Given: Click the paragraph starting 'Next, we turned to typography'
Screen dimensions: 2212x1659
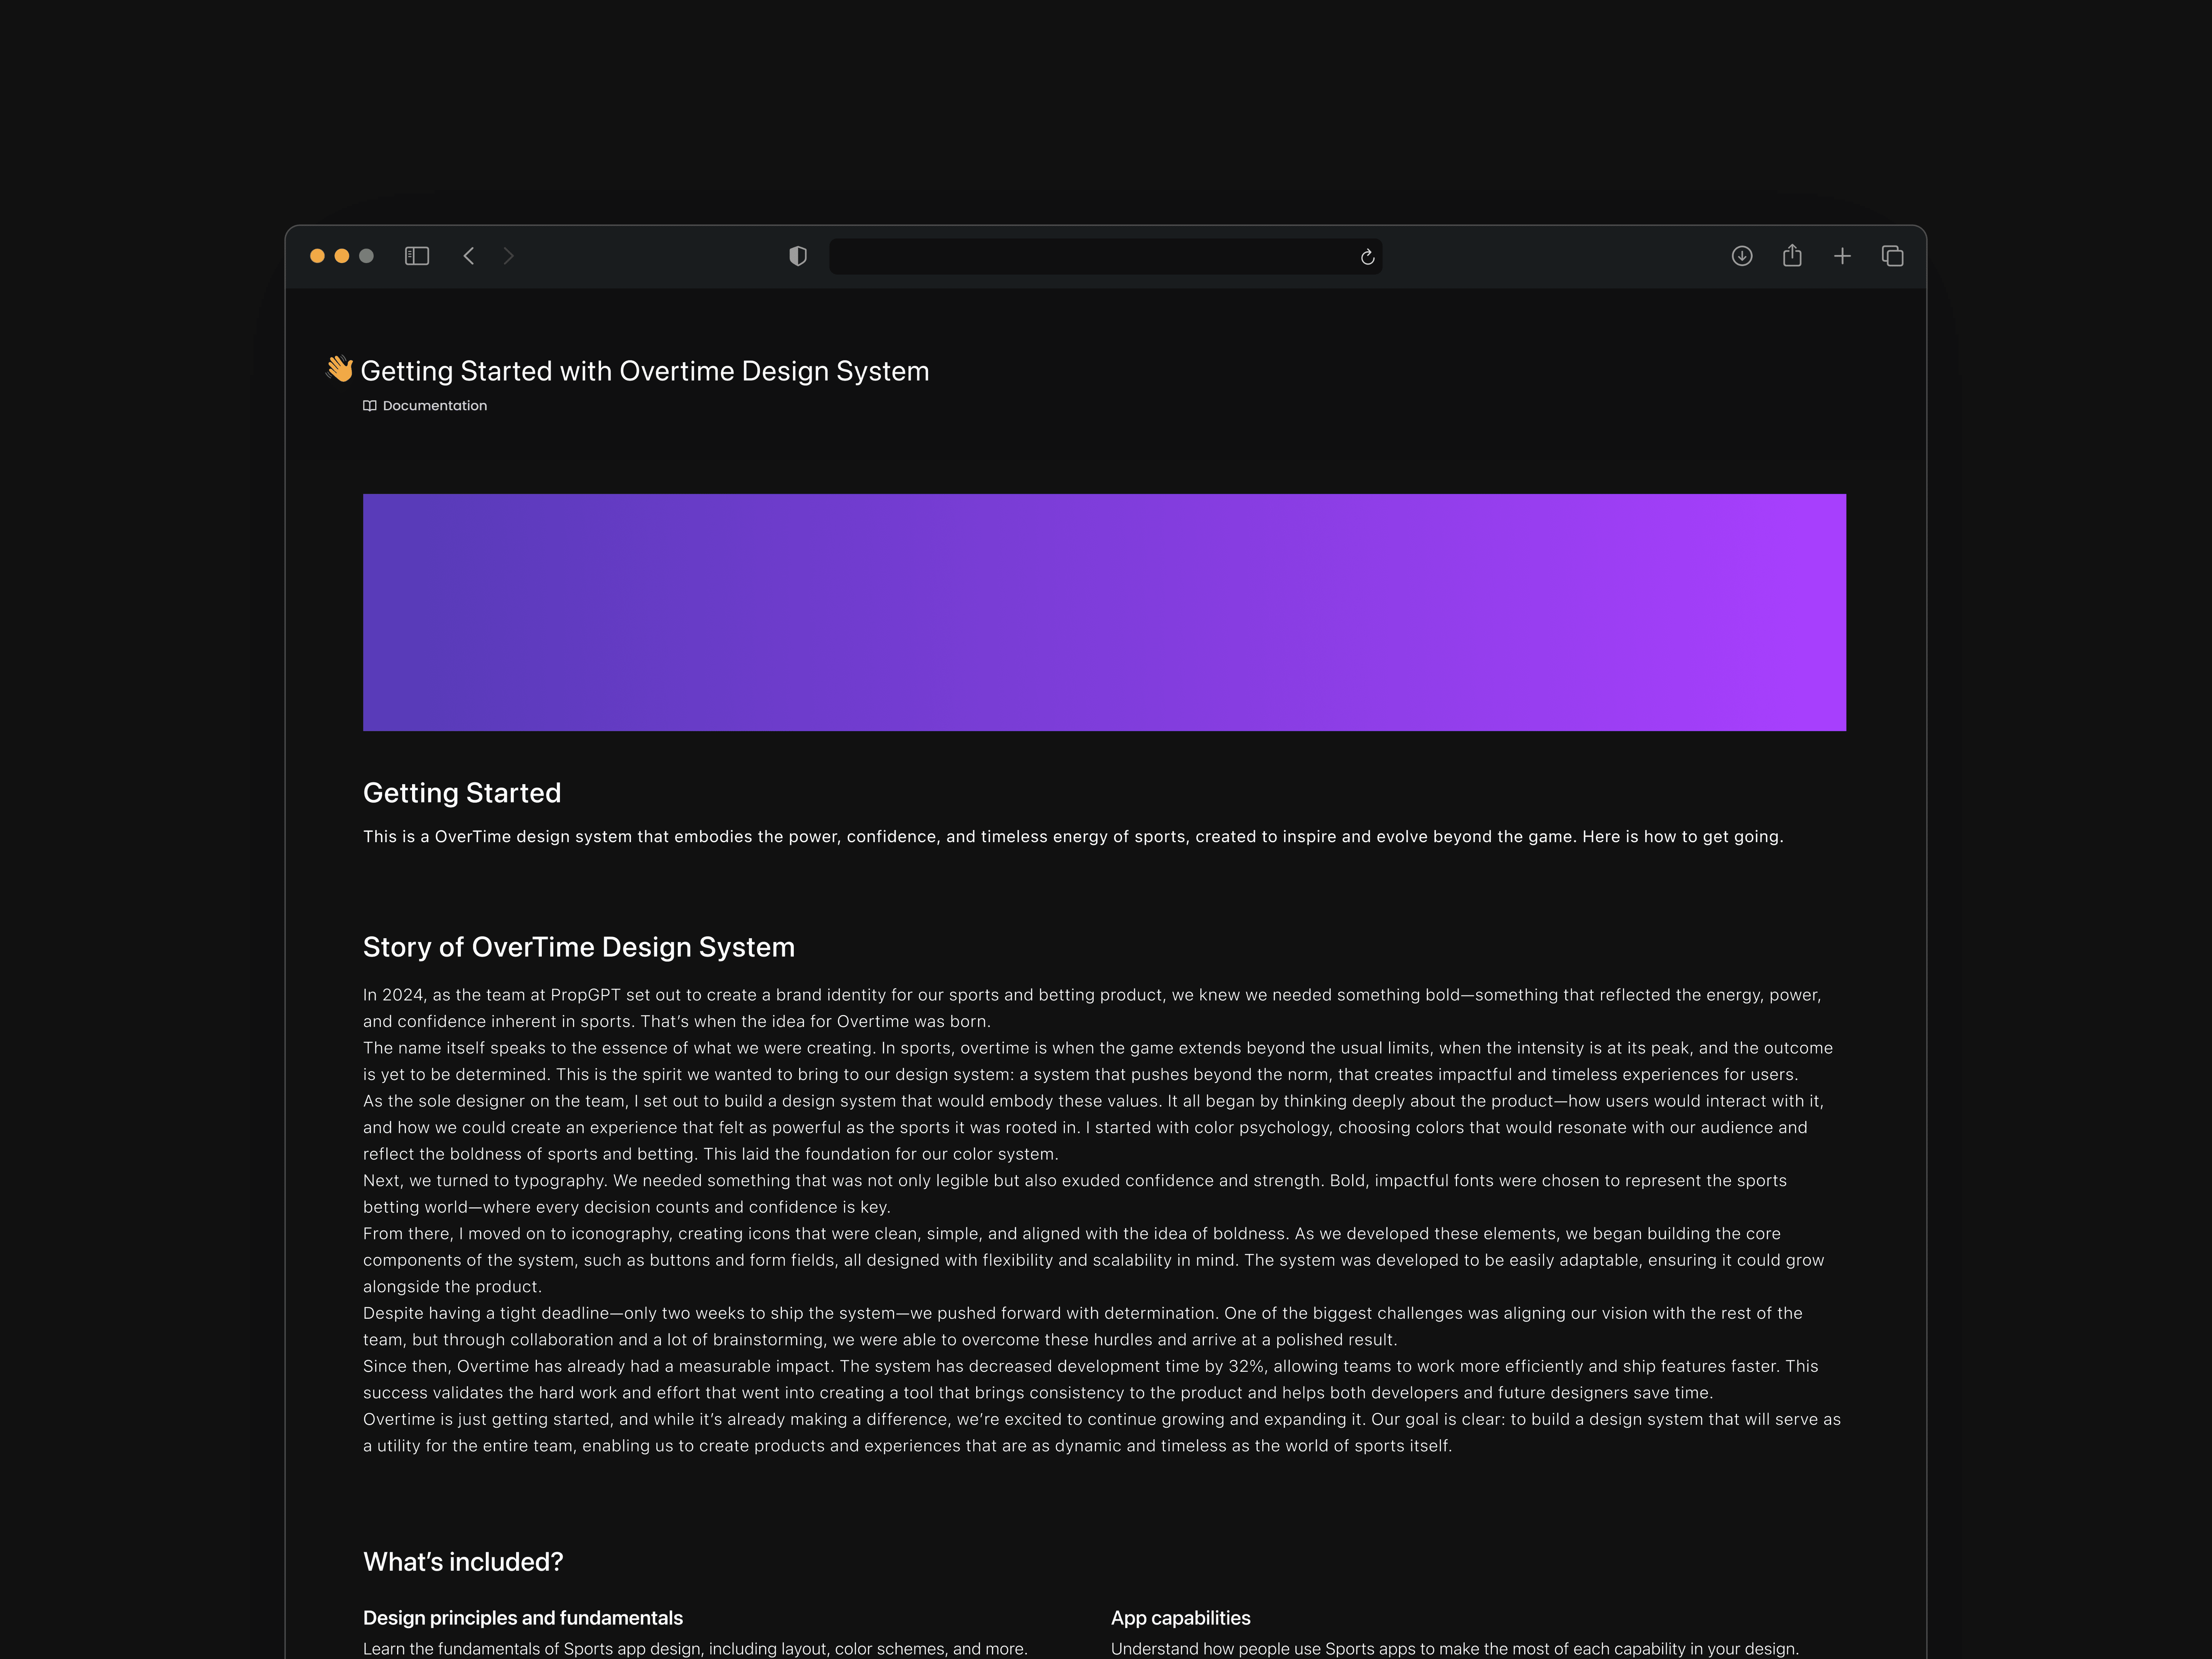Looking at the screenshot, I should tap(1075, 1194).
